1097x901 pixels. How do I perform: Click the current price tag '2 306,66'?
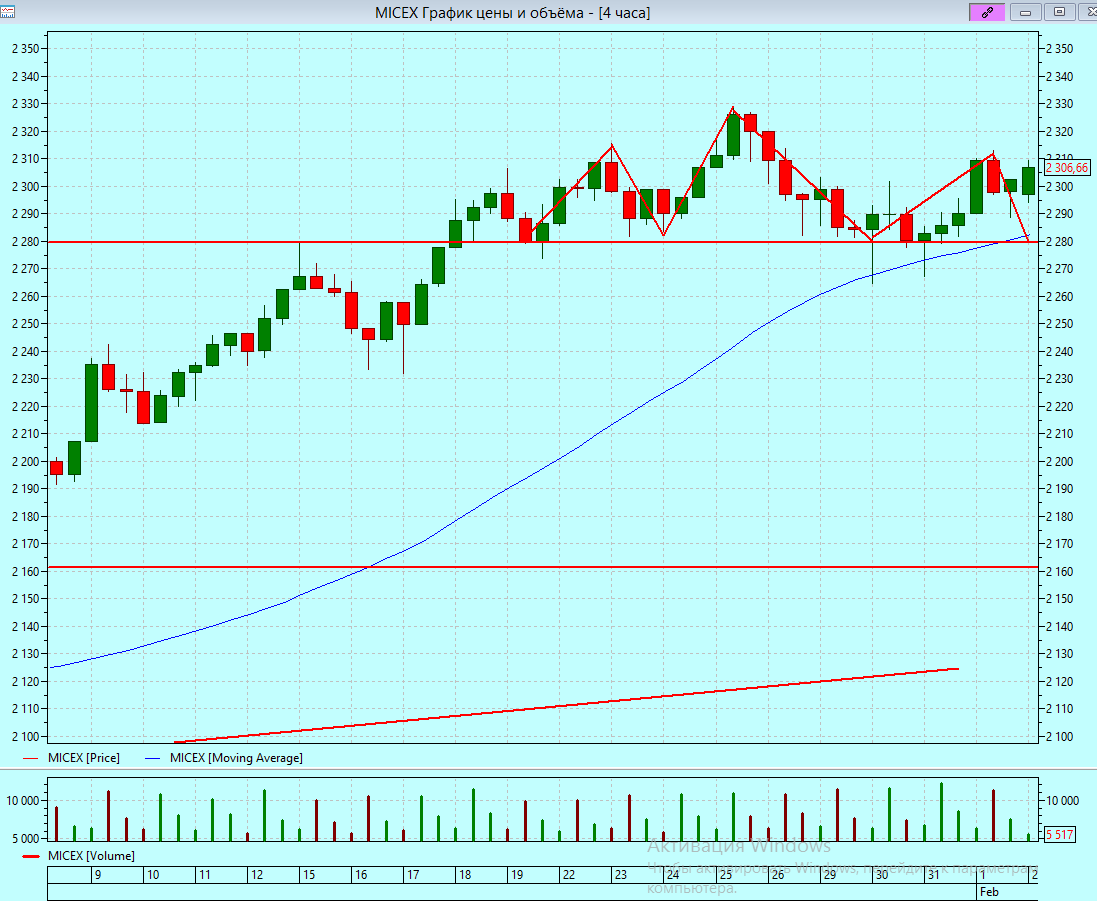pyautogui.click(x=1067, y=168)
